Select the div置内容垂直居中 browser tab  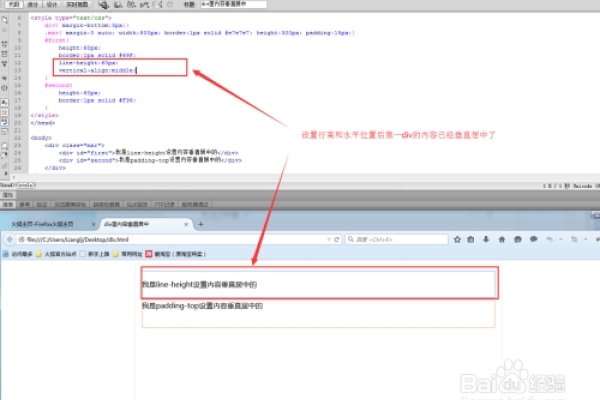(x=140, y=225)
